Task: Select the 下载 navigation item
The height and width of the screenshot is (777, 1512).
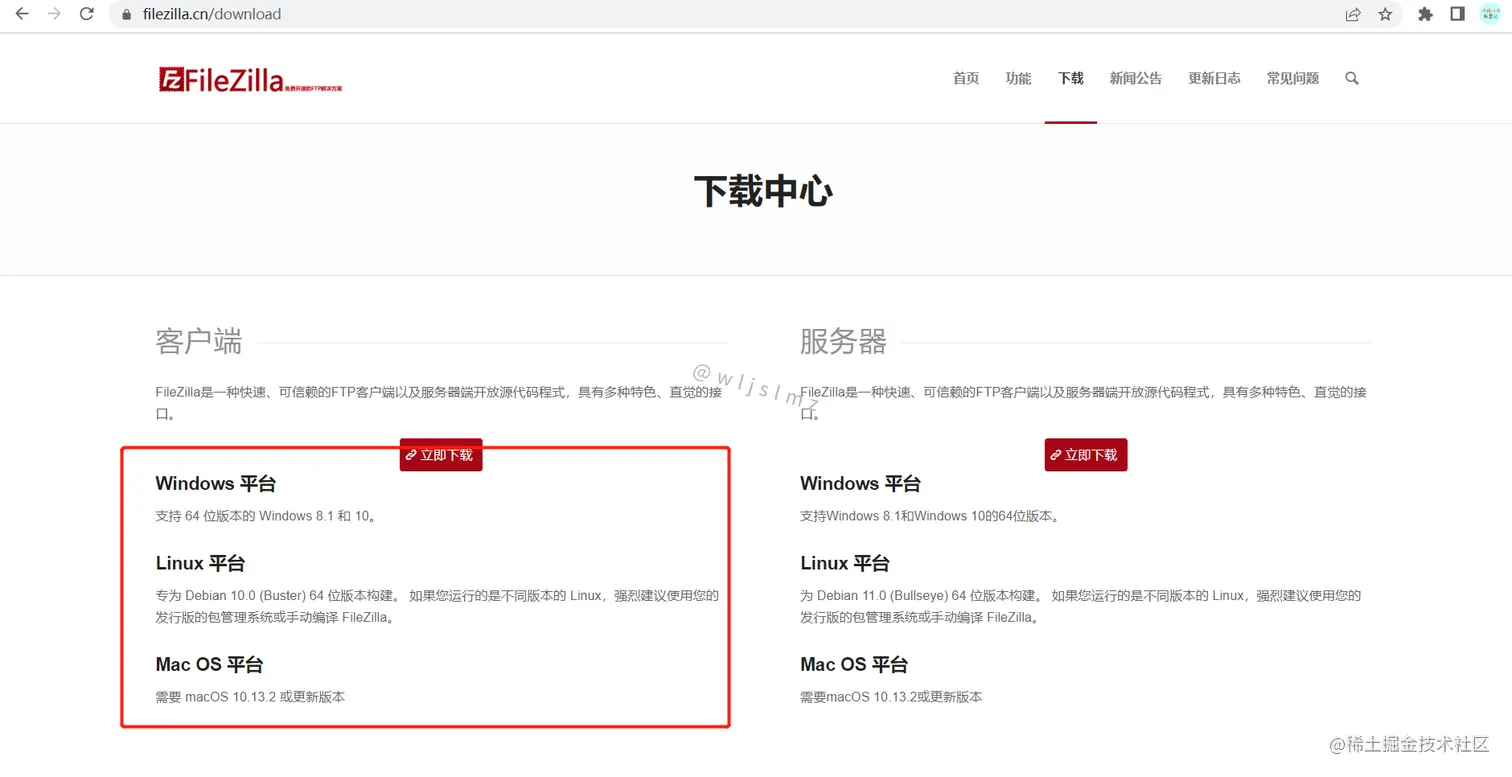Action: tap(1071, 78)
